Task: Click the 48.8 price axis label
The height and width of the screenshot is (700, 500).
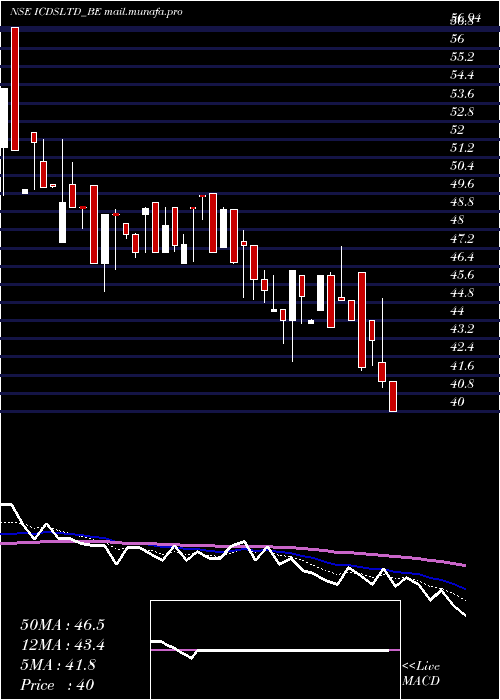Action: tap(462, 202)
